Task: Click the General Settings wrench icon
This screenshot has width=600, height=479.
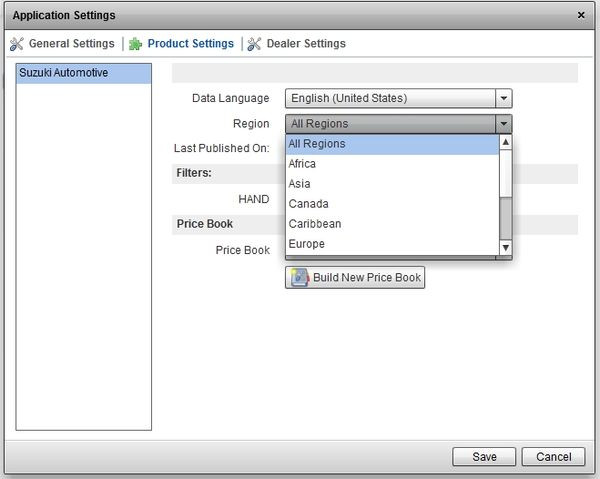Action: click(16, 44)
